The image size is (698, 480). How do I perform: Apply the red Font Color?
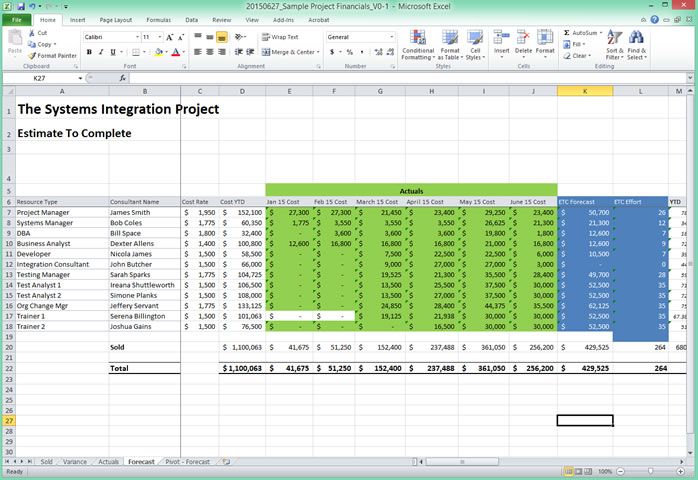(176, 52)
